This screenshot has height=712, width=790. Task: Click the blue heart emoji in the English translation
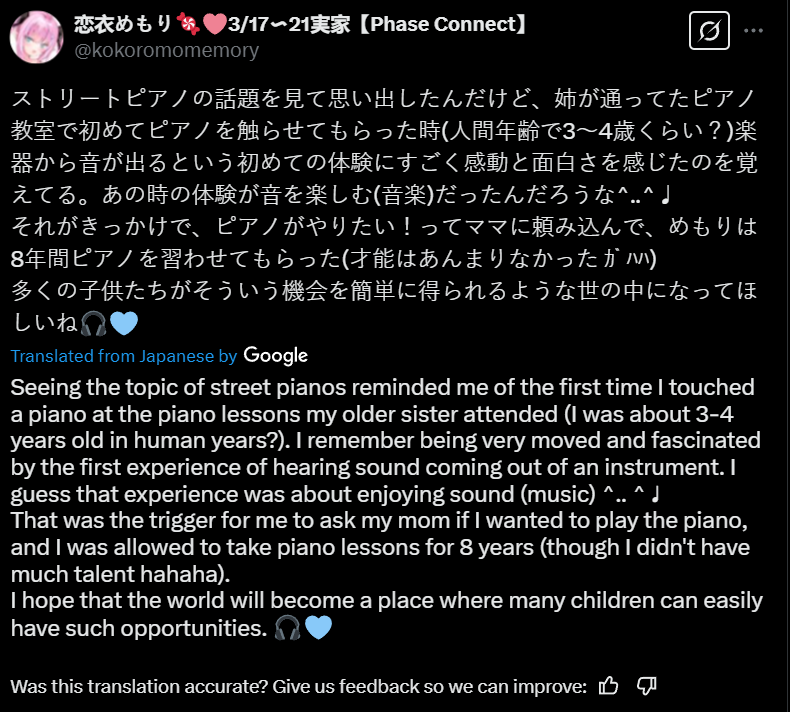coord(318,628)
